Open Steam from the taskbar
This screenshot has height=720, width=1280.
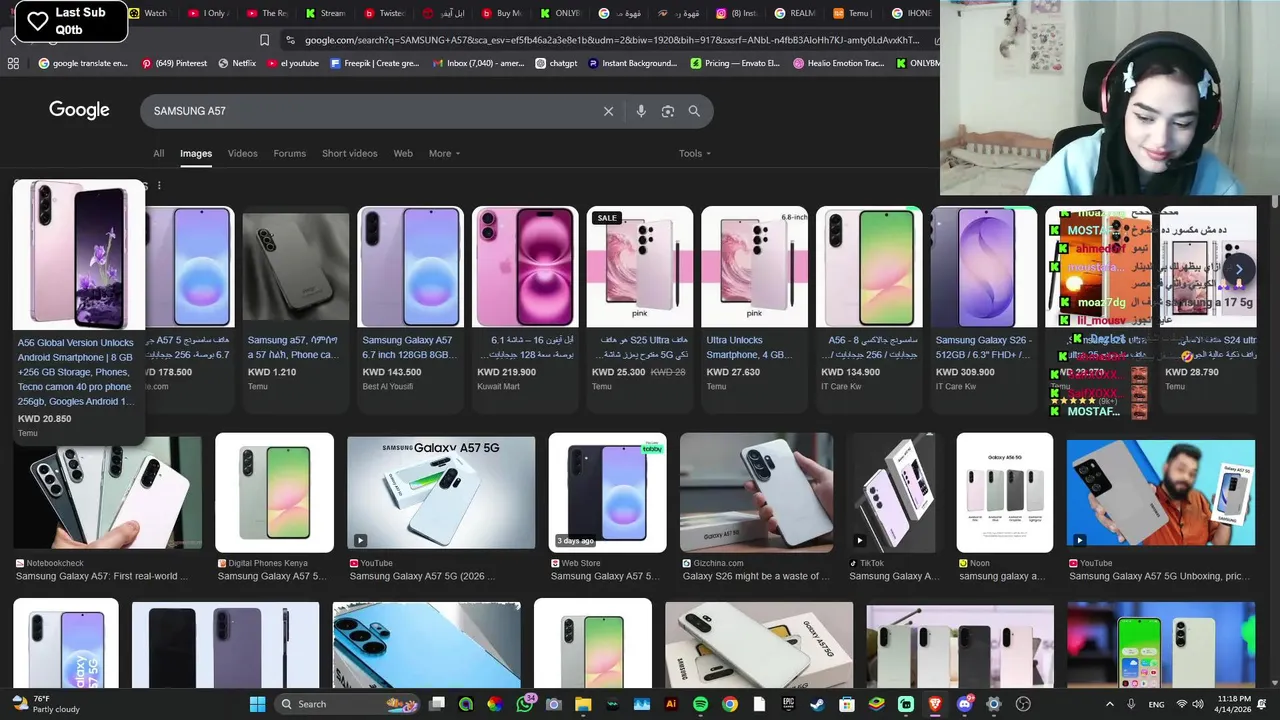click(817, 704)
